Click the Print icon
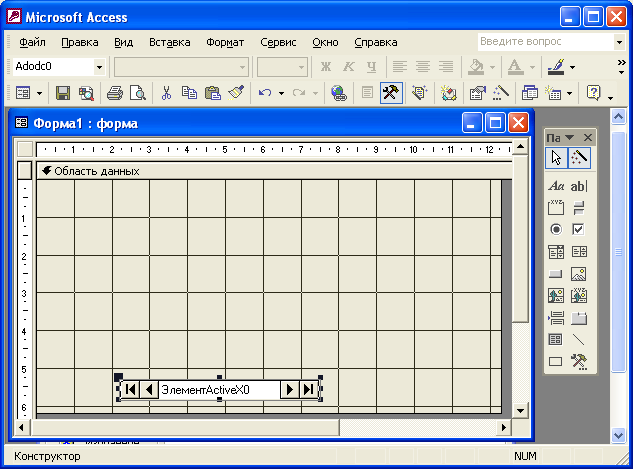This screenshot has width=633, height=469. click(115, 93)
